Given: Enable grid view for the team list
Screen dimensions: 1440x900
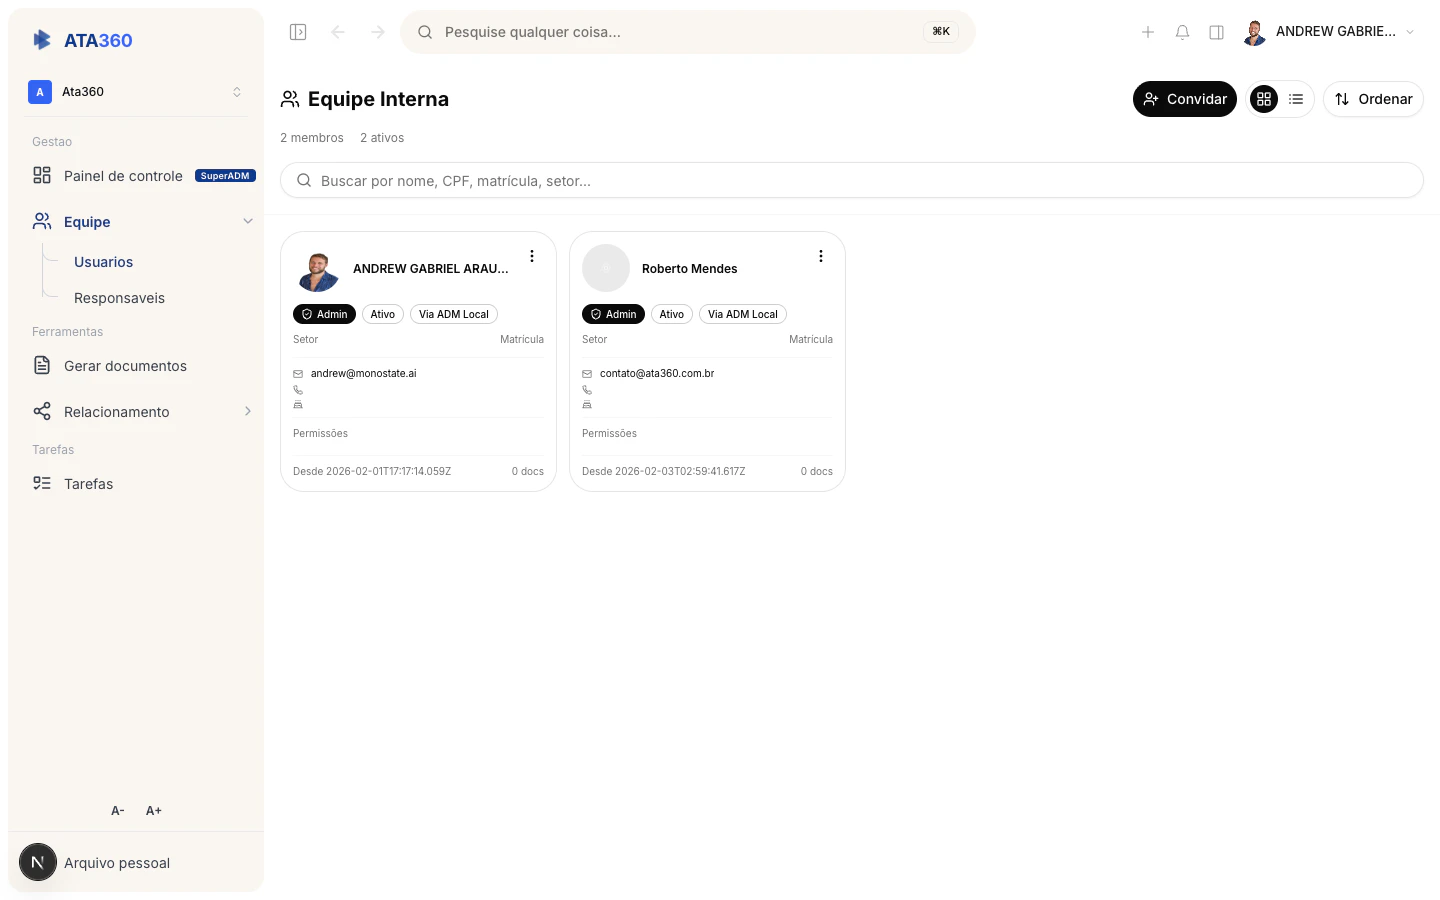Looking at the screenshot, I should point(1263,99).
